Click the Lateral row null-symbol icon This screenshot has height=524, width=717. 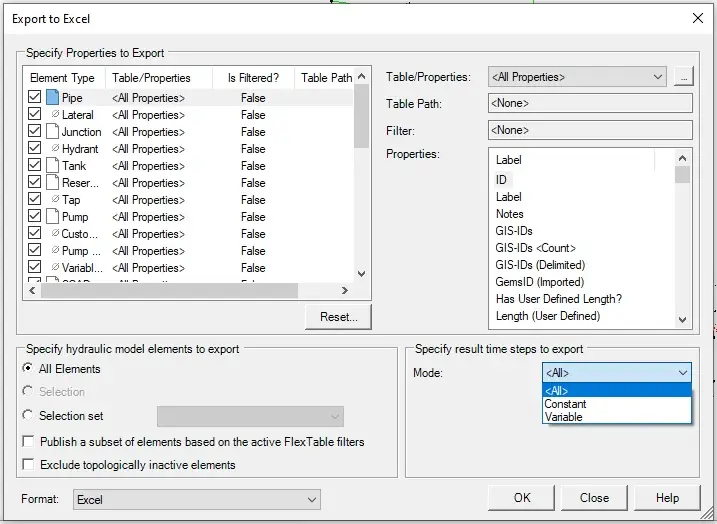55,115
